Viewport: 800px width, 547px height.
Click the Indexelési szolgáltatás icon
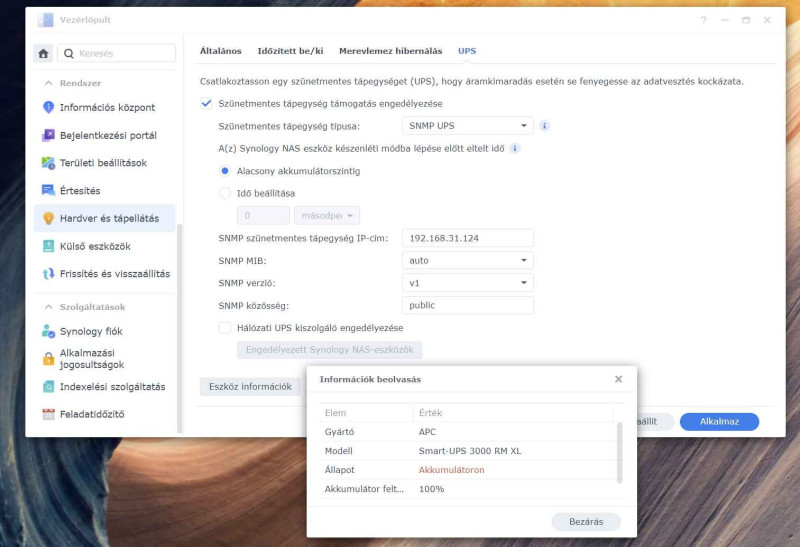click(x=48, y=387)
